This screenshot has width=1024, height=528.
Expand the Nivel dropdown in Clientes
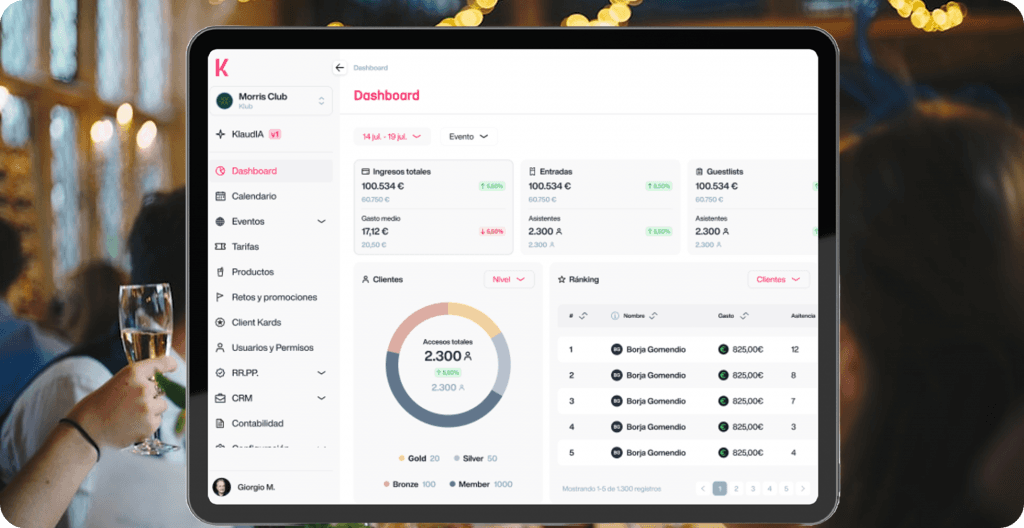click(x=509, y=279)
